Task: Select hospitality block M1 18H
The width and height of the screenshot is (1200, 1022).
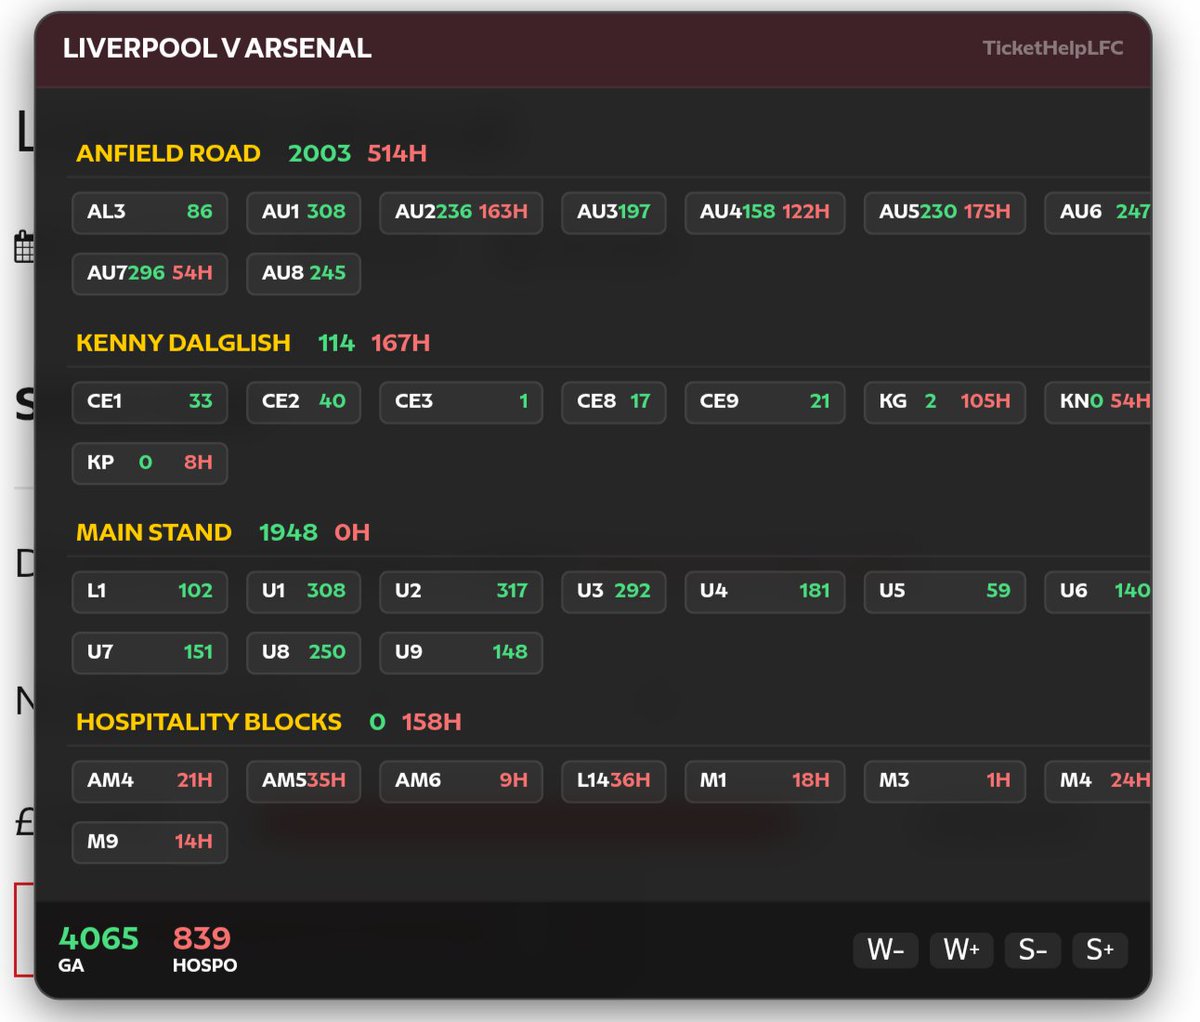Action: pos(765,781)
